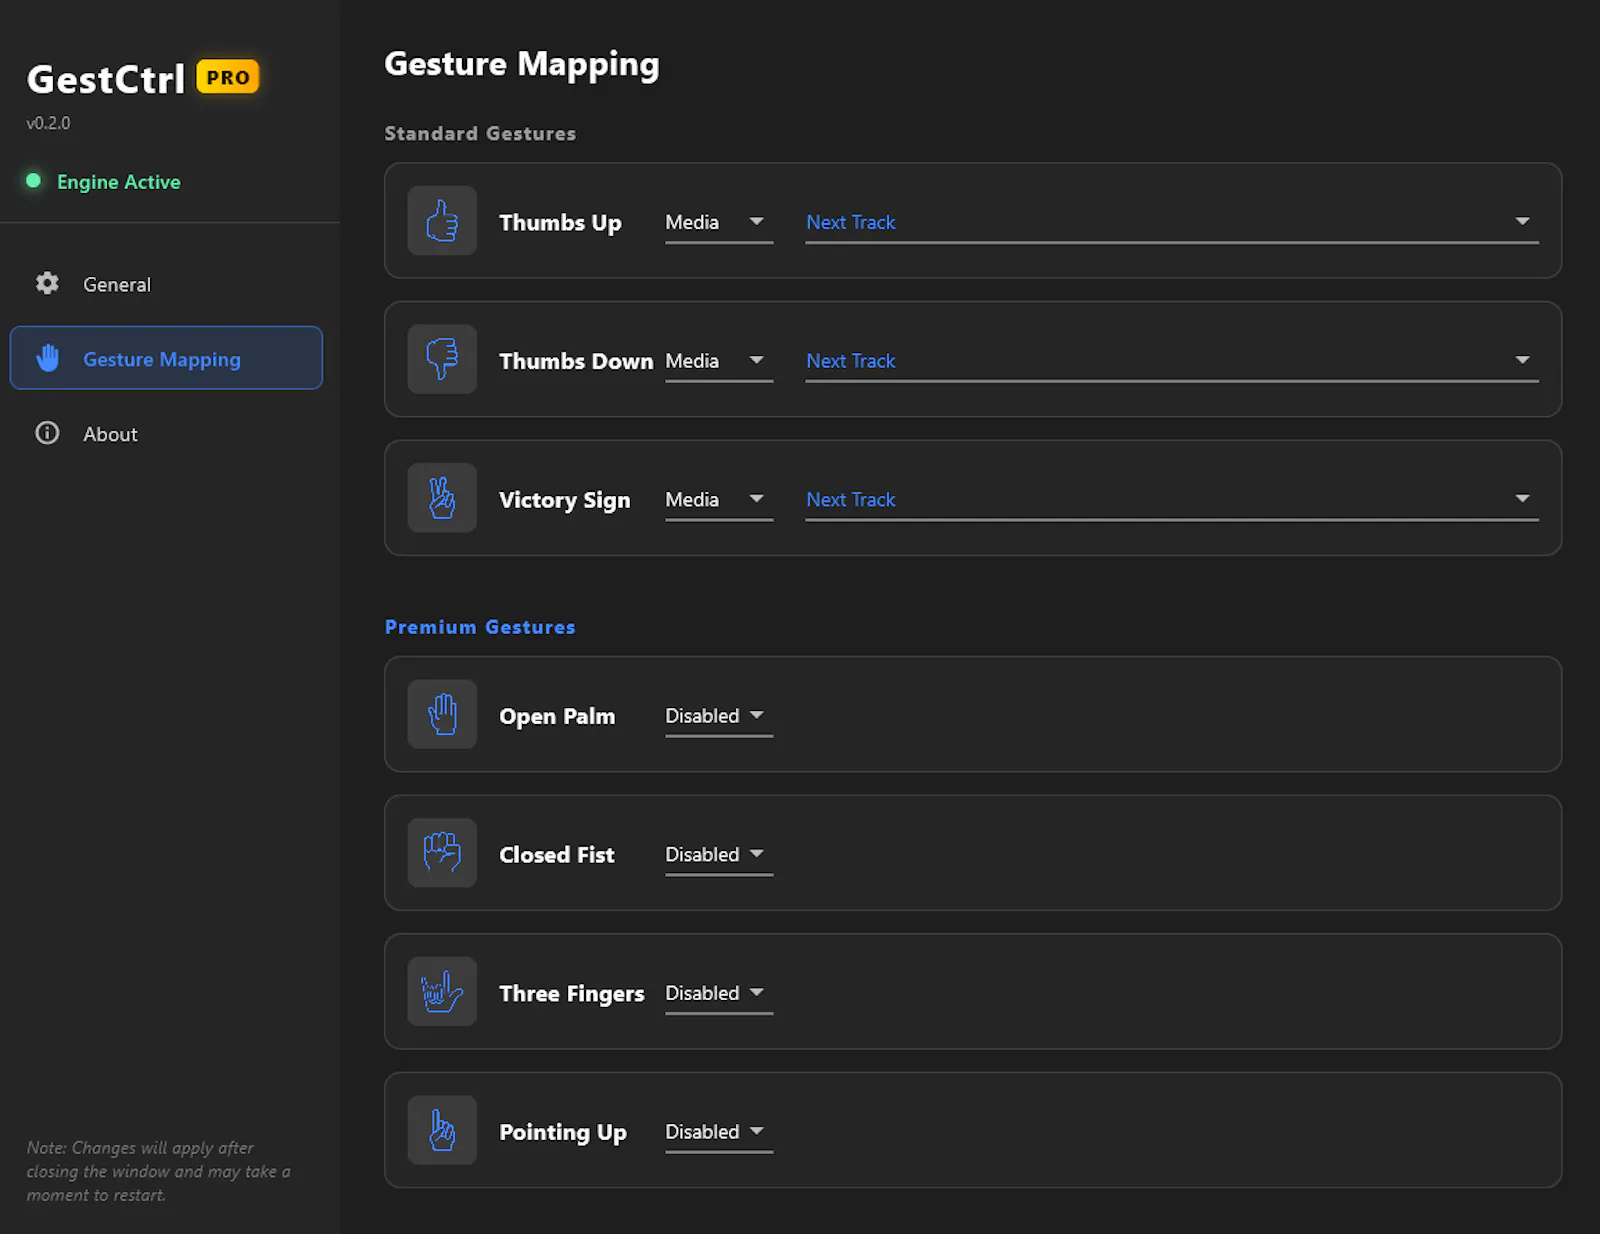Click the Closed Fist gesture label
Screen dimensions: 1600x1234
tap(556, 855)
